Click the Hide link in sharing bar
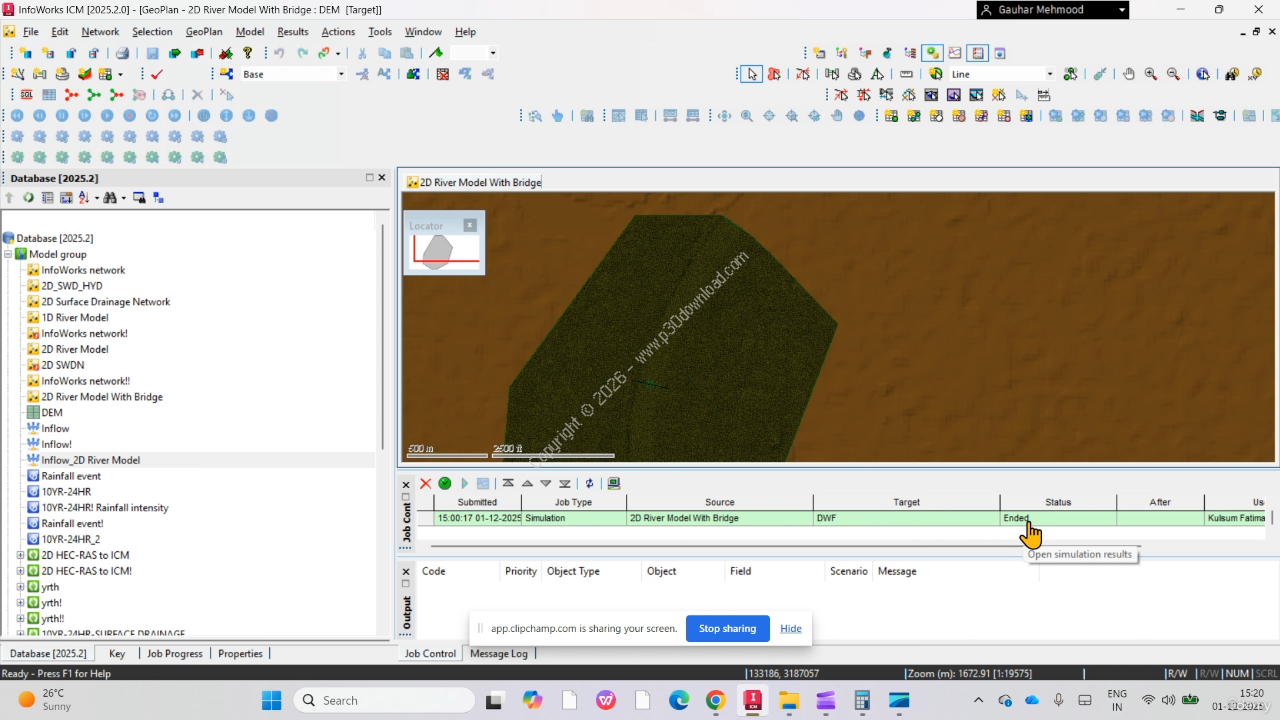 [790, 628]
